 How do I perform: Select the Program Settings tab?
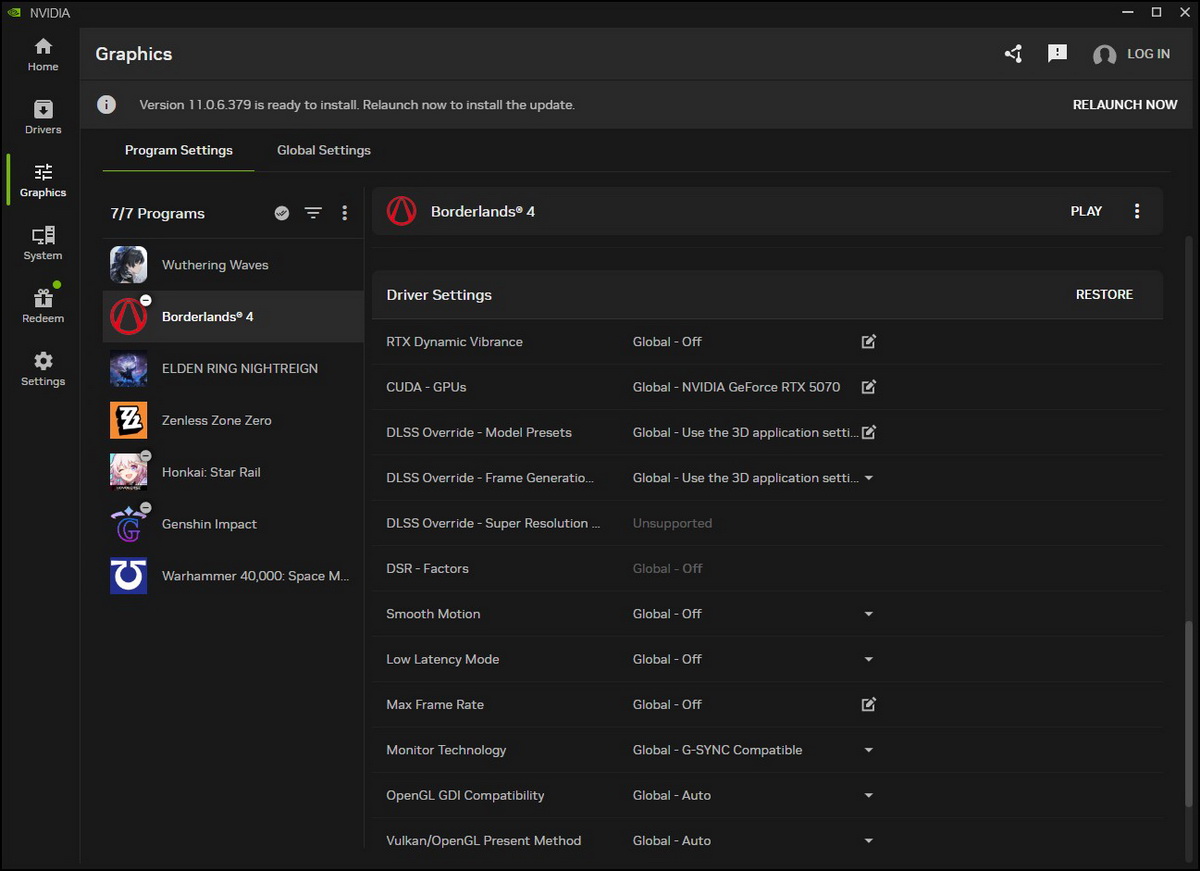tap(178, 150)
